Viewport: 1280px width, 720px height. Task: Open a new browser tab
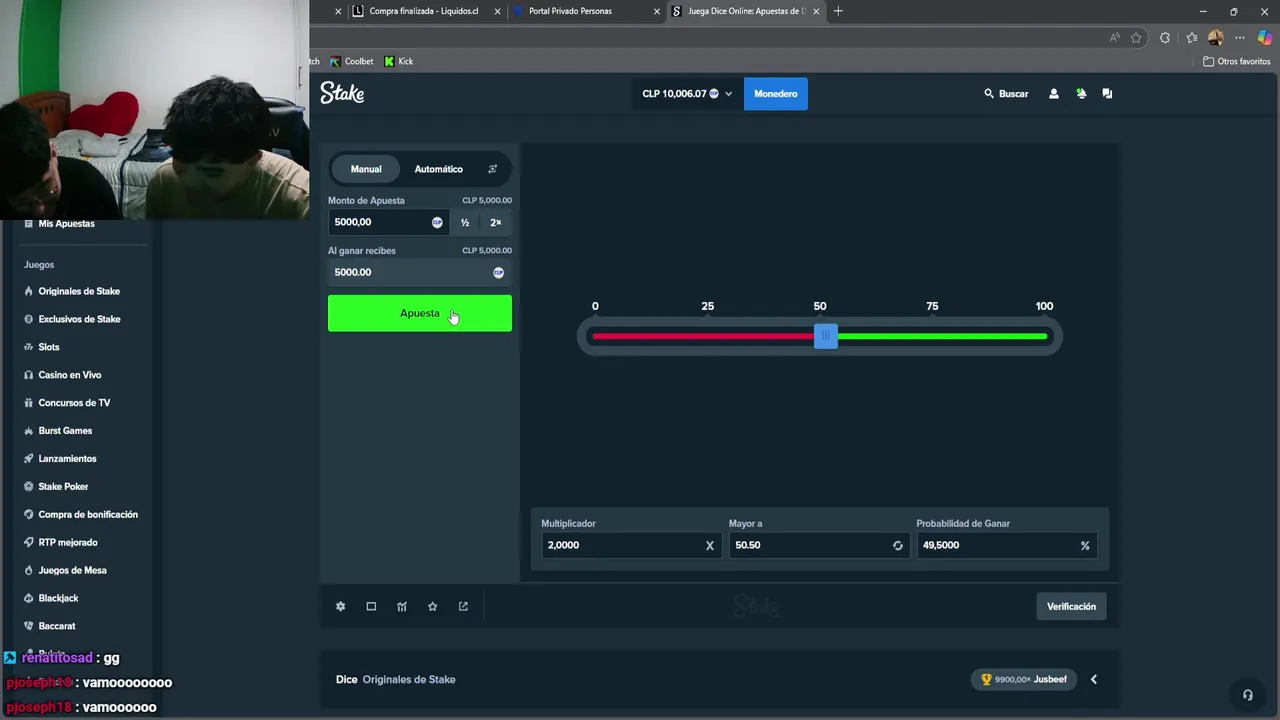click(838, 11)
